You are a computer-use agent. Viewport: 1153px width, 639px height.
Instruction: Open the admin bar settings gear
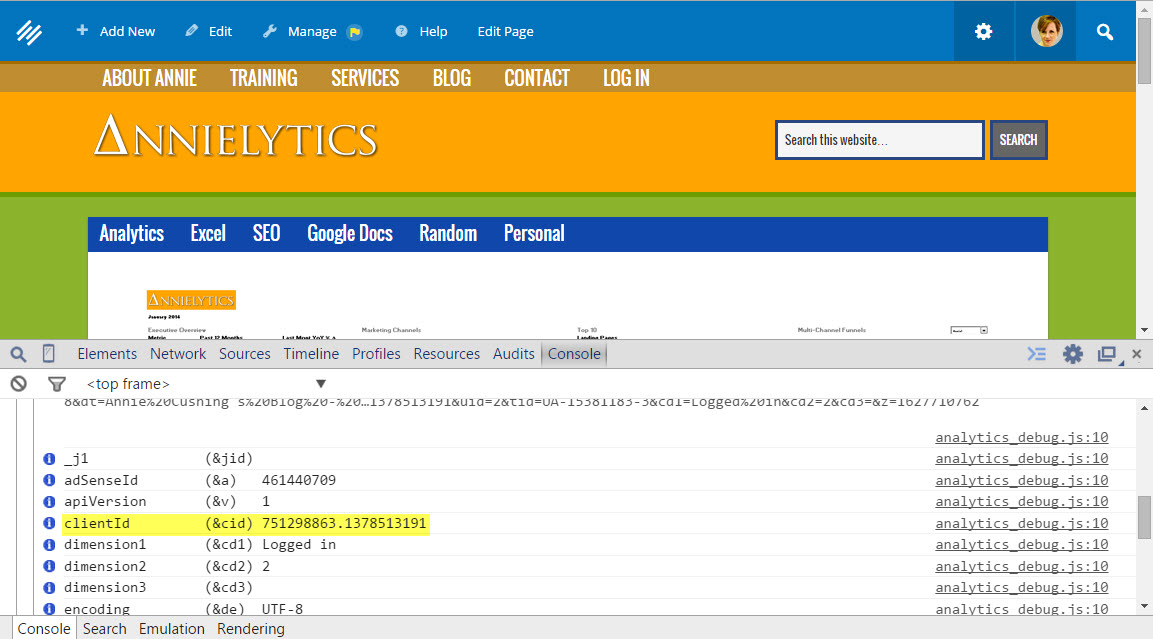pos(983,32)
